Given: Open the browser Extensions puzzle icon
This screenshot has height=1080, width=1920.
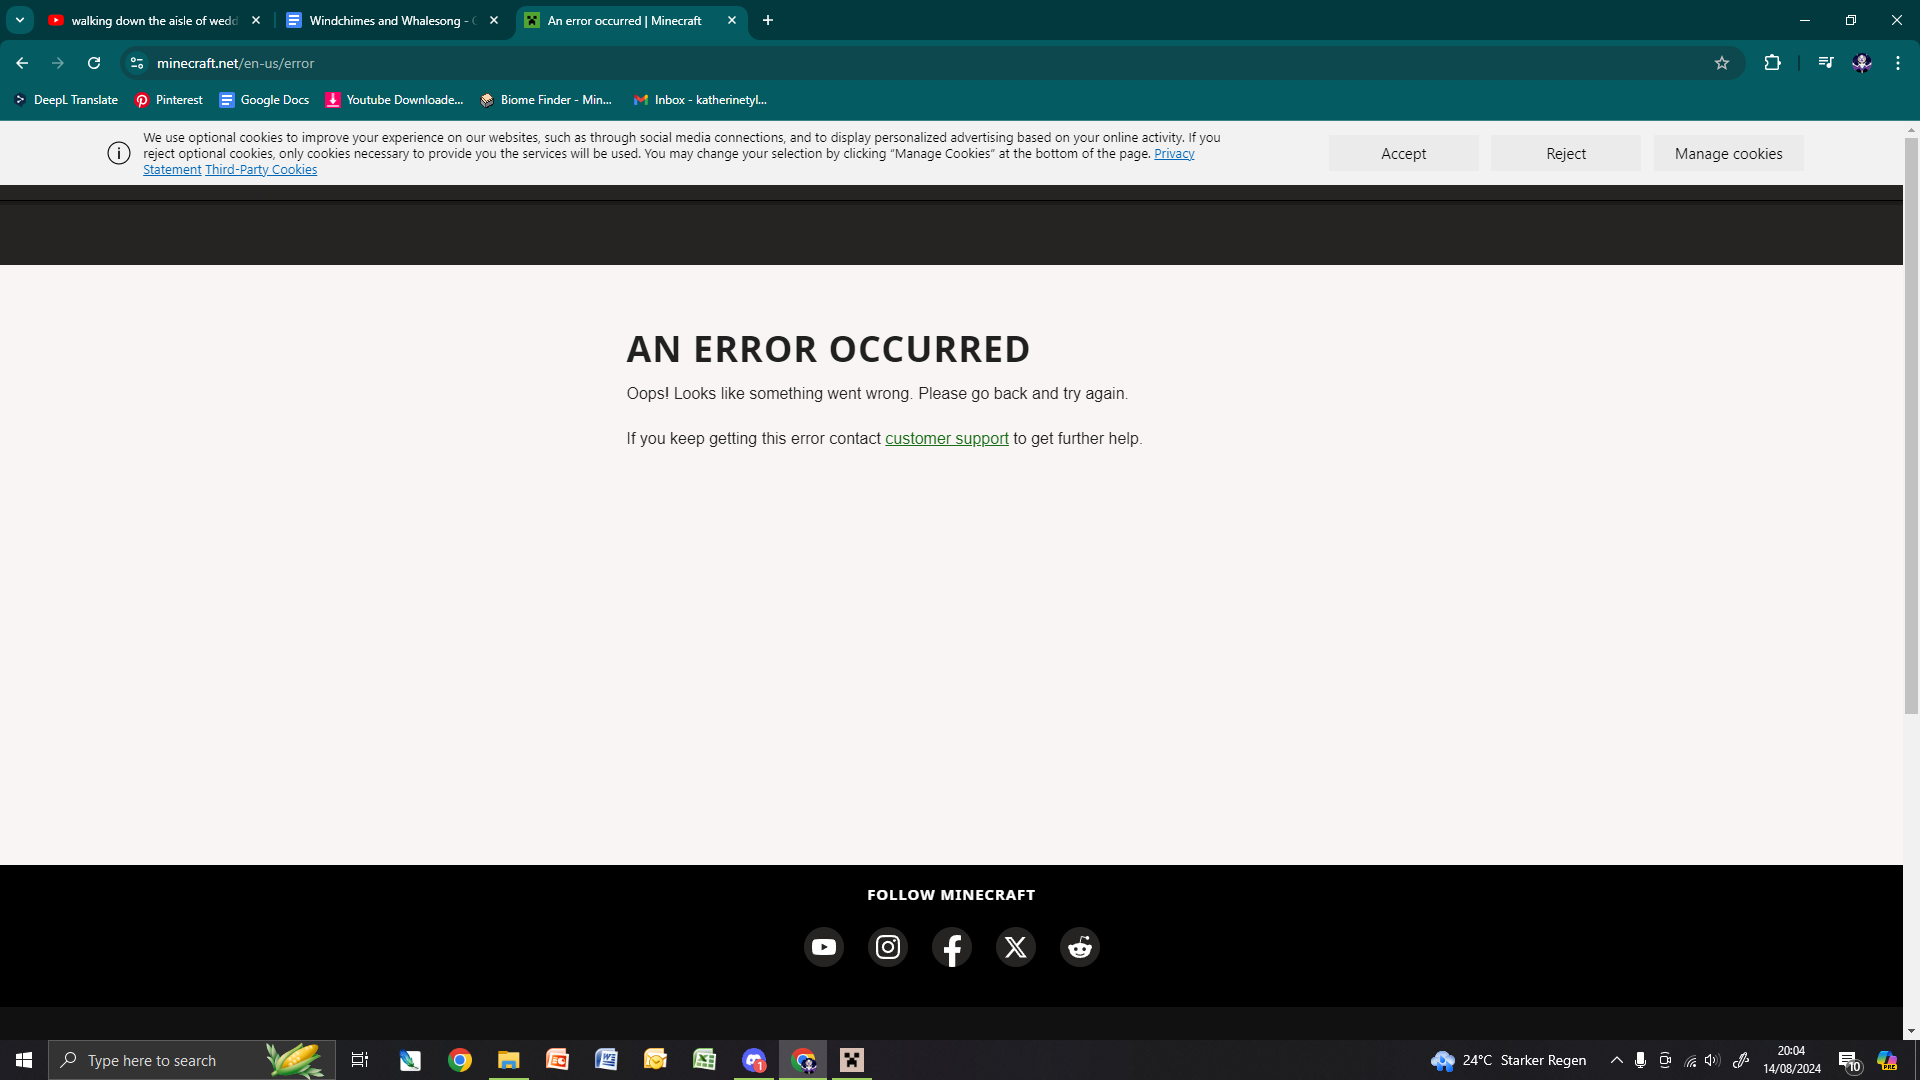Looking at the screenshot, I should [x=1772, y=63].
